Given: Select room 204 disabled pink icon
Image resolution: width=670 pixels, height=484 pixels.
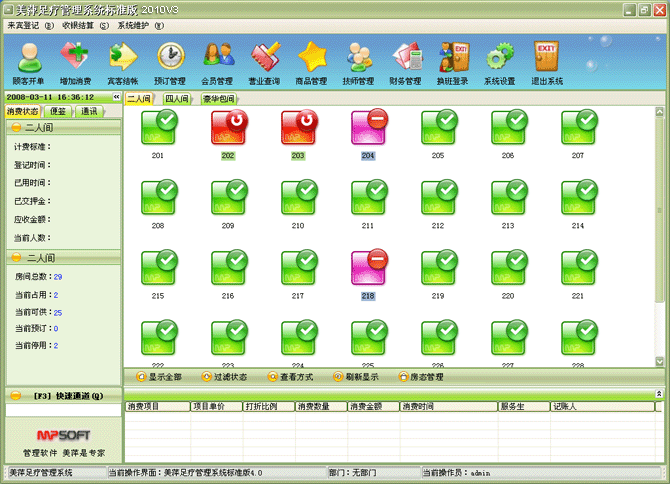Looking at the screenshot, I should pos(368,129).
